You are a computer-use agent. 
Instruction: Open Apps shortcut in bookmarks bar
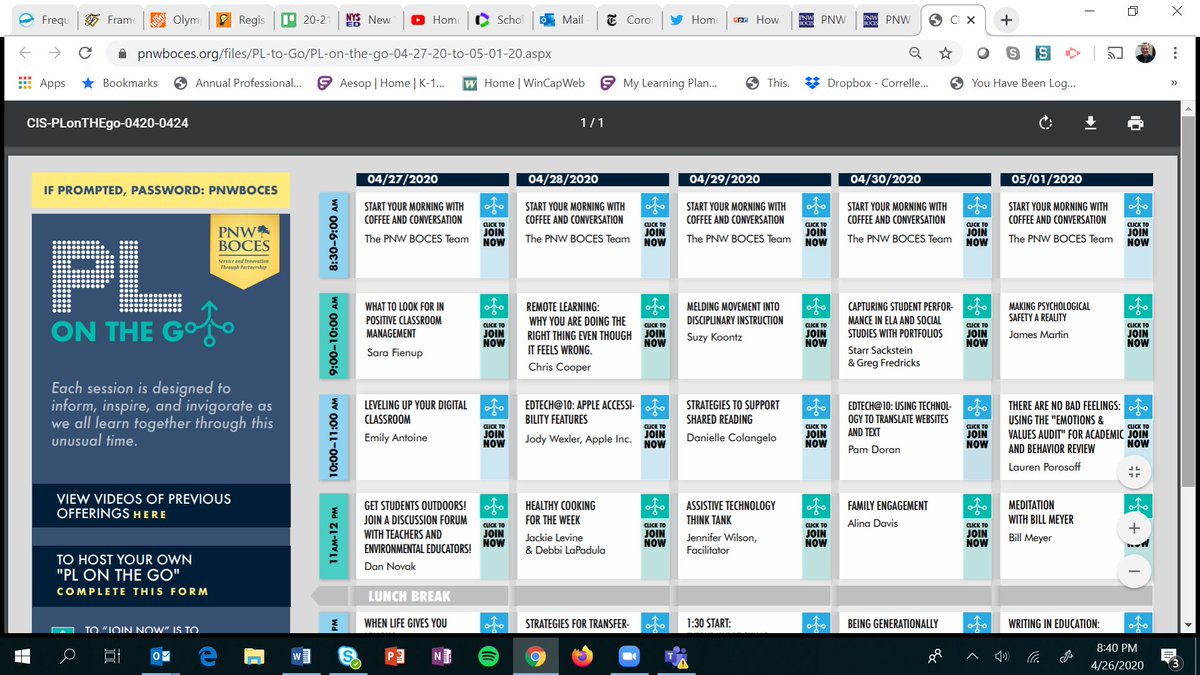(42, 83)
